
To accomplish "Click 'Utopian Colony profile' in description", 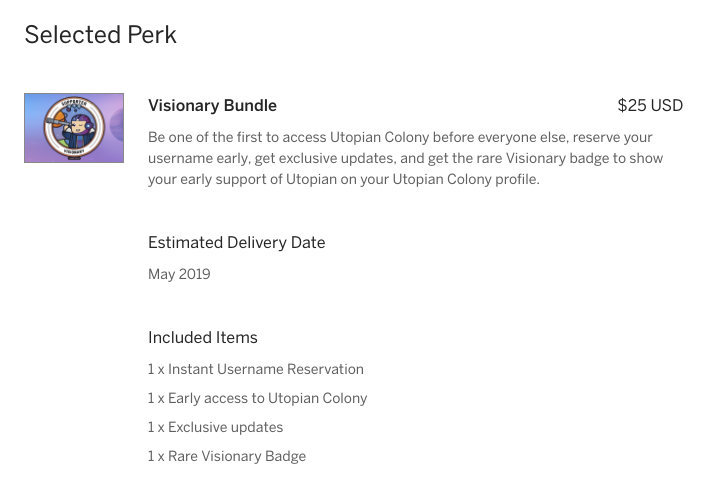I will coord(466,179).
